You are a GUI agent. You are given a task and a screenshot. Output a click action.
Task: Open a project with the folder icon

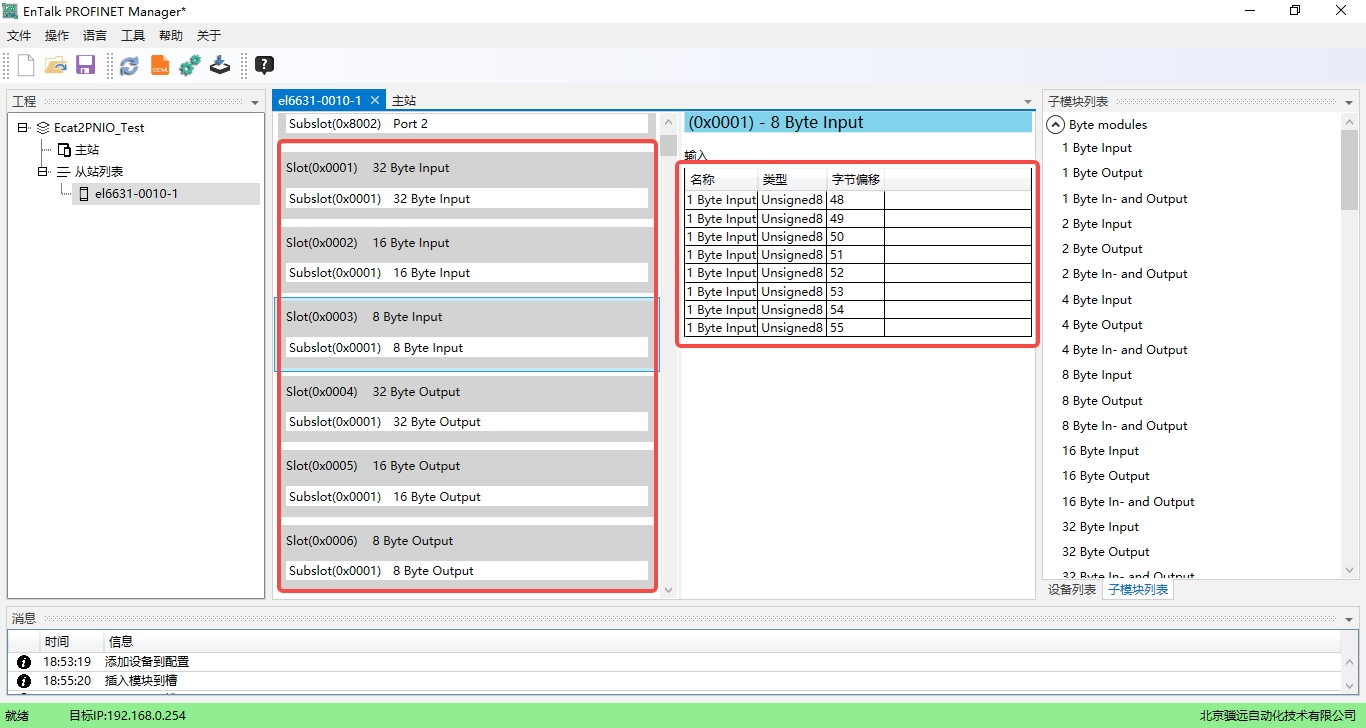pos(56,66)
